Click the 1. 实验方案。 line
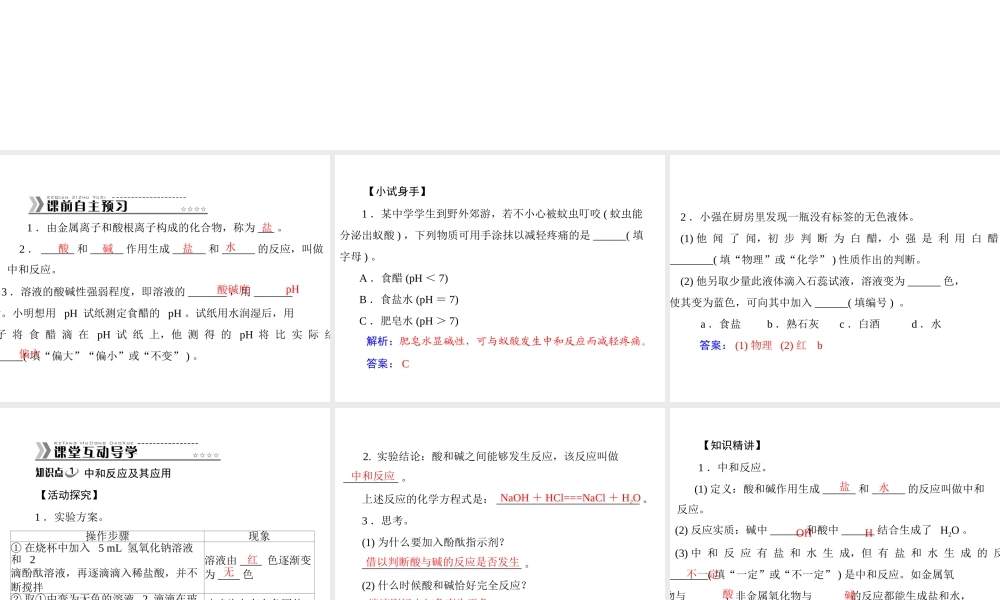The height and width of the screenshot is (600, 1000). 70,517
